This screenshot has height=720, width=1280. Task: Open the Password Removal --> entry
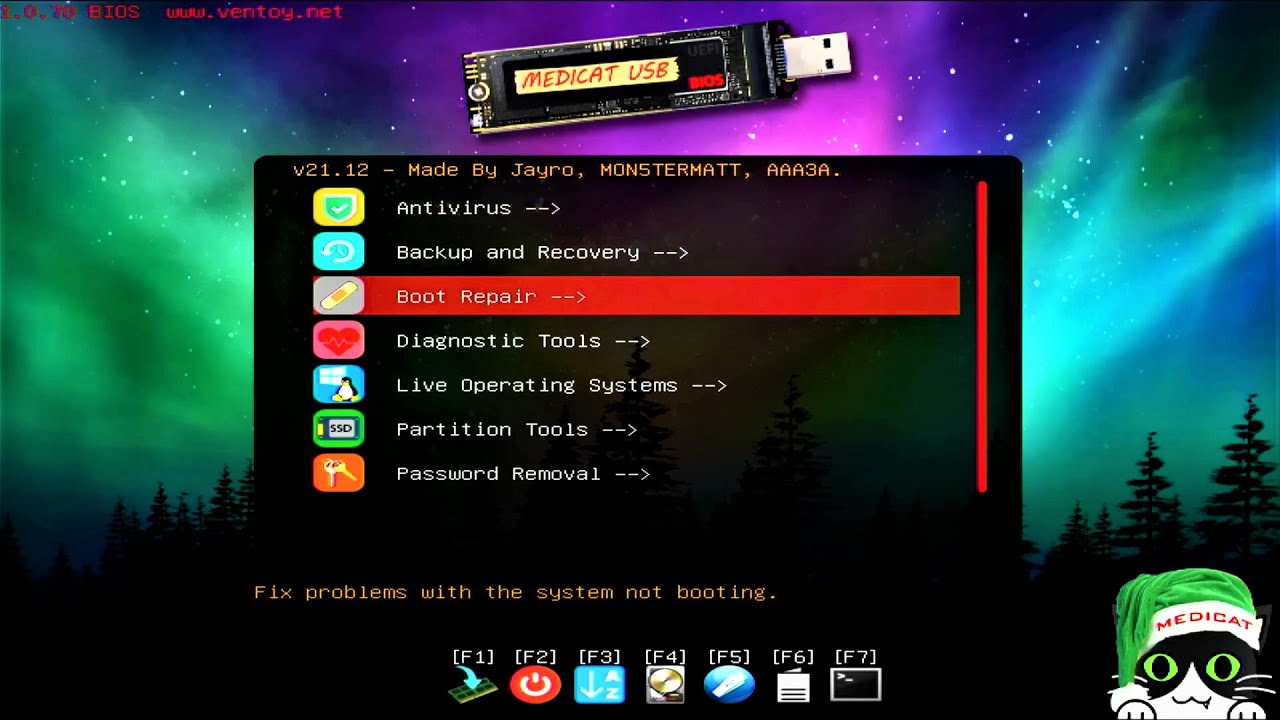(x=636, y=472)
